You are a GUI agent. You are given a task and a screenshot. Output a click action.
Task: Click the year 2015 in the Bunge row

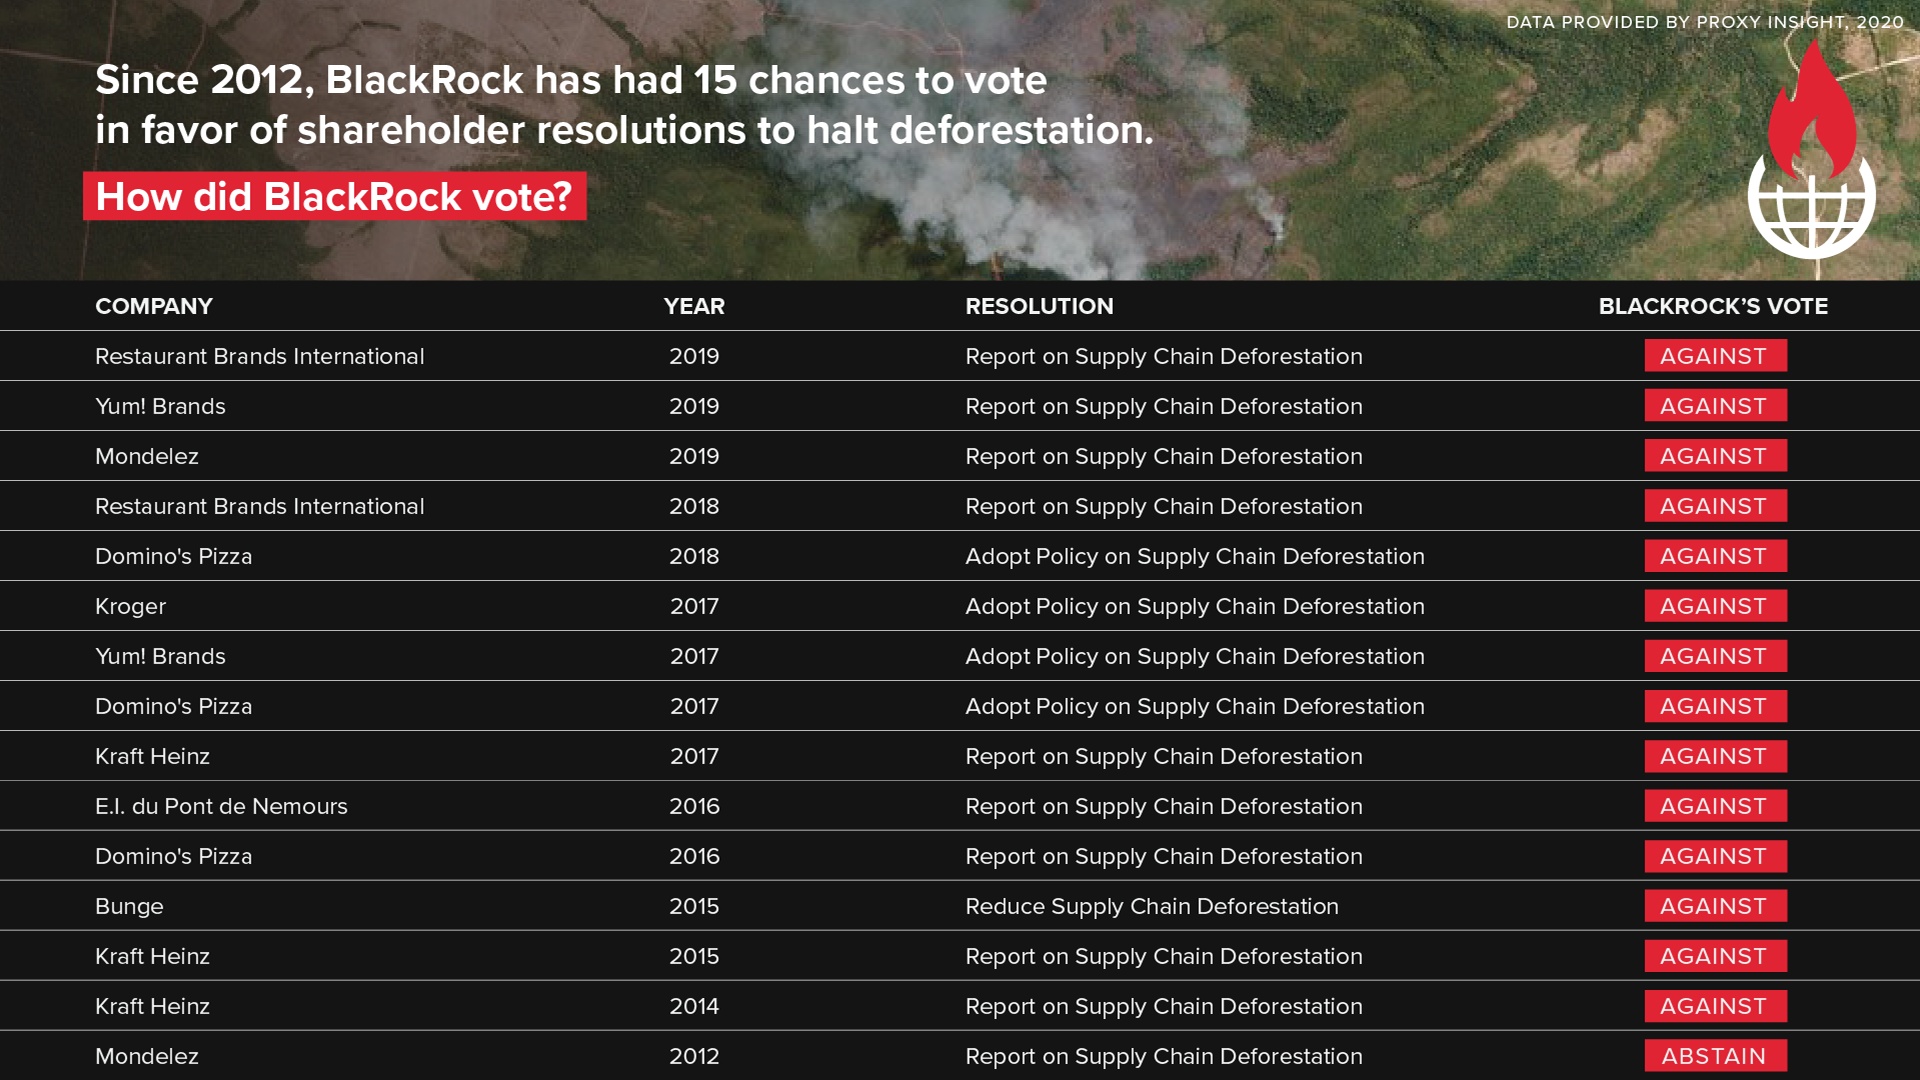(694, 906)
